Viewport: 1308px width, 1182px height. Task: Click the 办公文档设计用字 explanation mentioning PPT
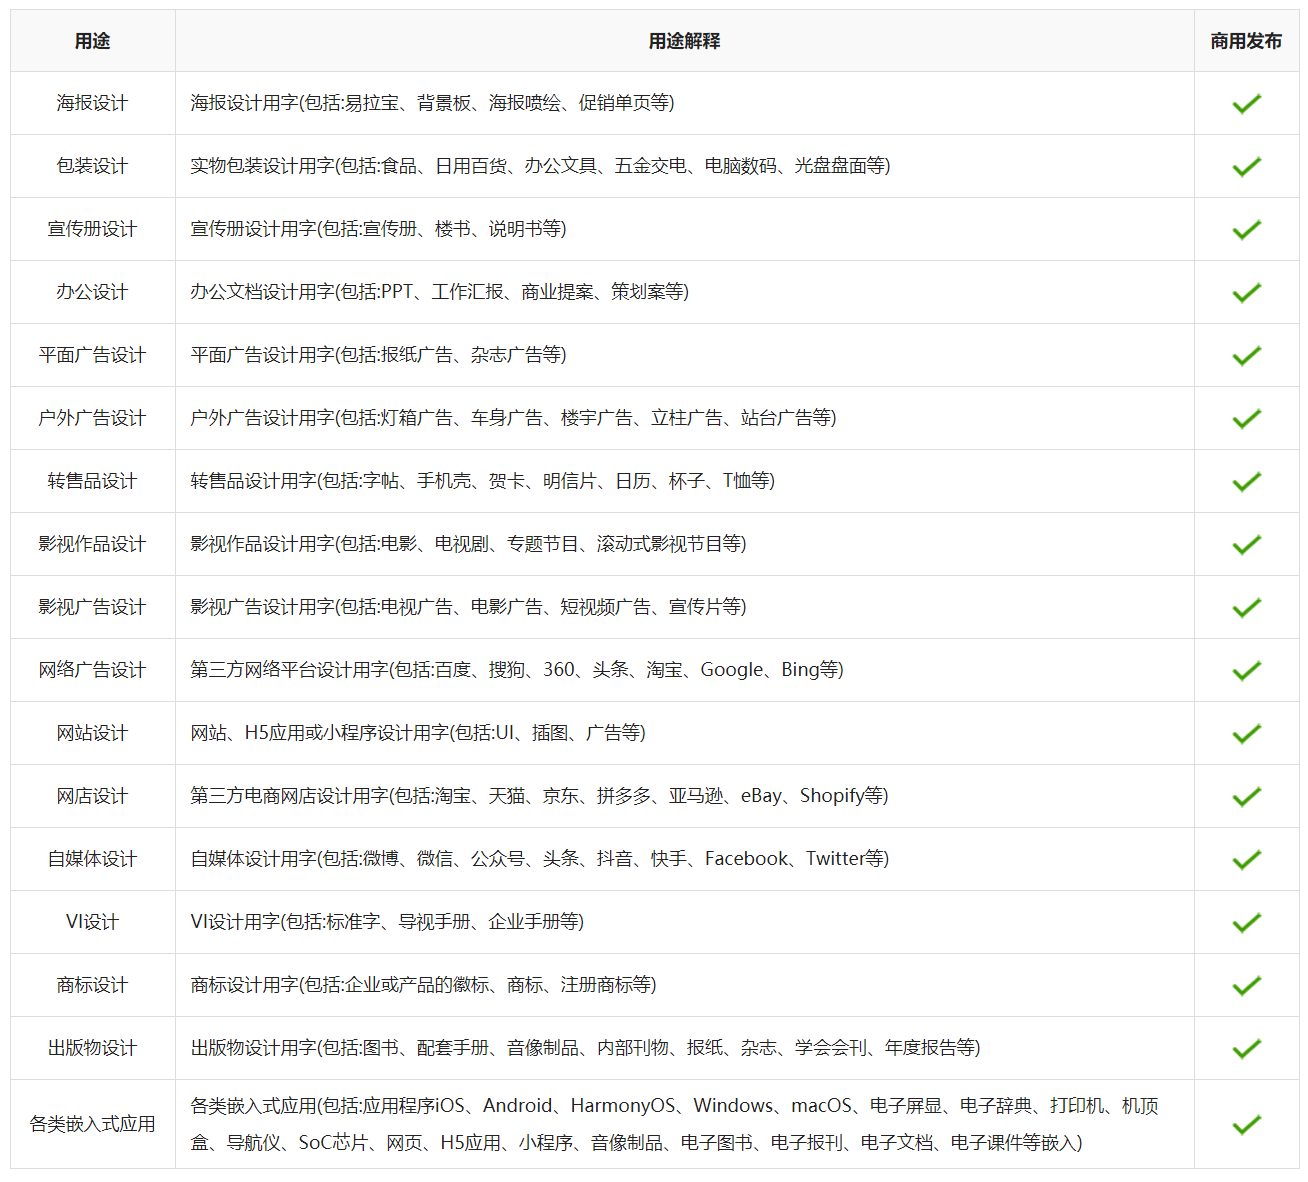[439, 292]
